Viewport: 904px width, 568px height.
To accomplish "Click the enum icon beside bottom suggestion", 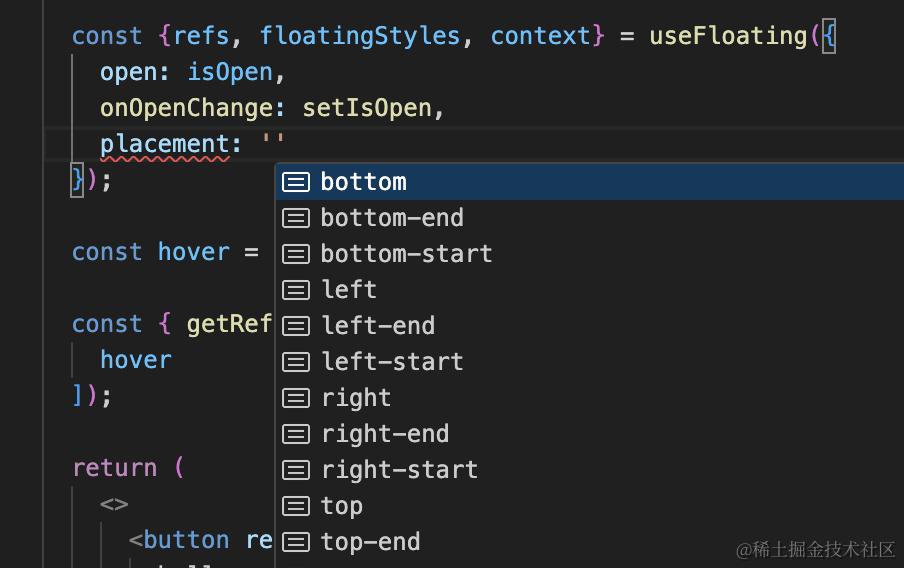I will pyautogui.click(x=295, y=182).
